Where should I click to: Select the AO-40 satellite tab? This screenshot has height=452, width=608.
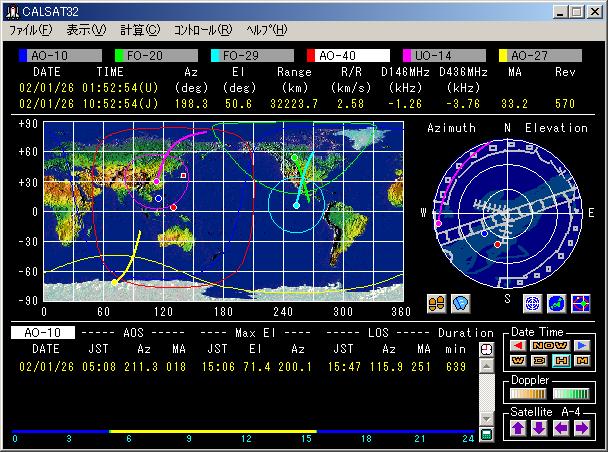tap(348, 55)
